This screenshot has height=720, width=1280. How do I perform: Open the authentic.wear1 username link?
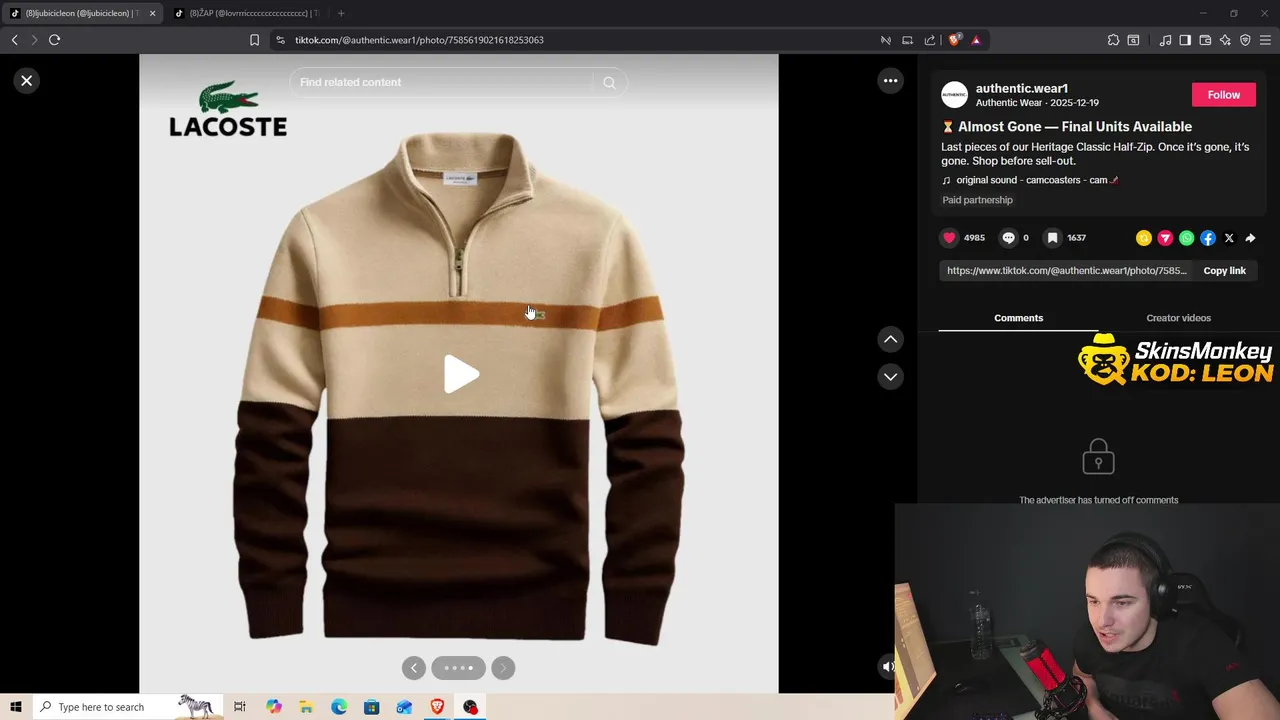pyautogui.click(x=1022, y=88)
